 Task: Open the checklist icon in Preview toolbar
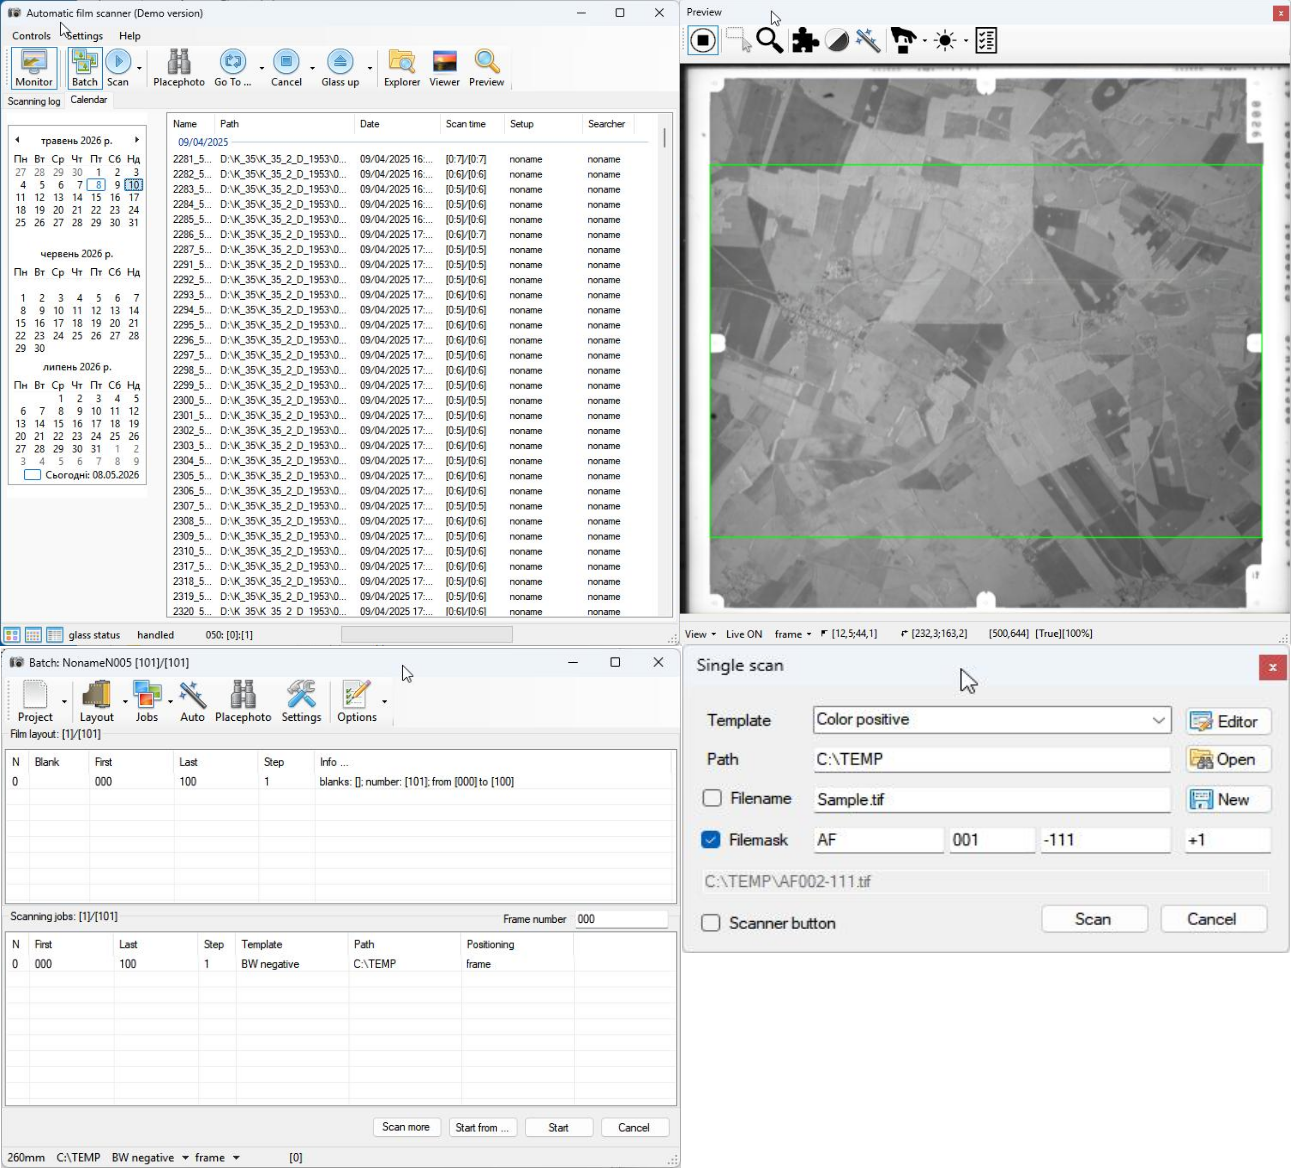point(987,41)
